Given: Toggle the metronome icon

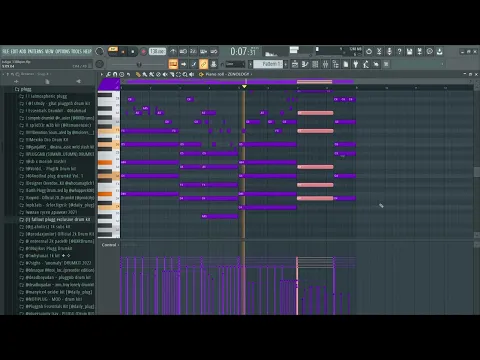Looking at the screenshot, I should pos(173,51).
